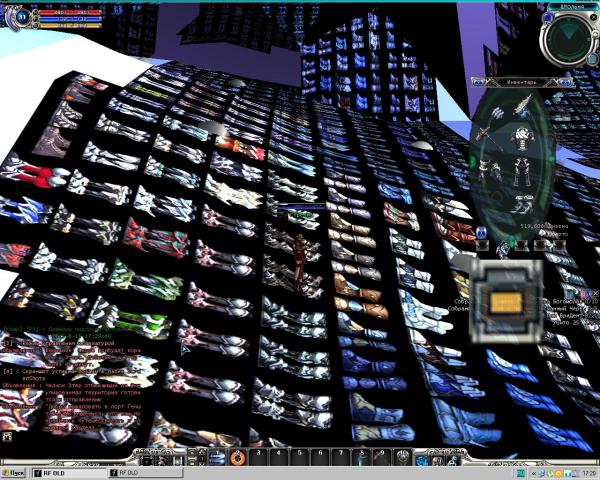Click the large chip item icon

pyautogui.click(x=506, y=302)
